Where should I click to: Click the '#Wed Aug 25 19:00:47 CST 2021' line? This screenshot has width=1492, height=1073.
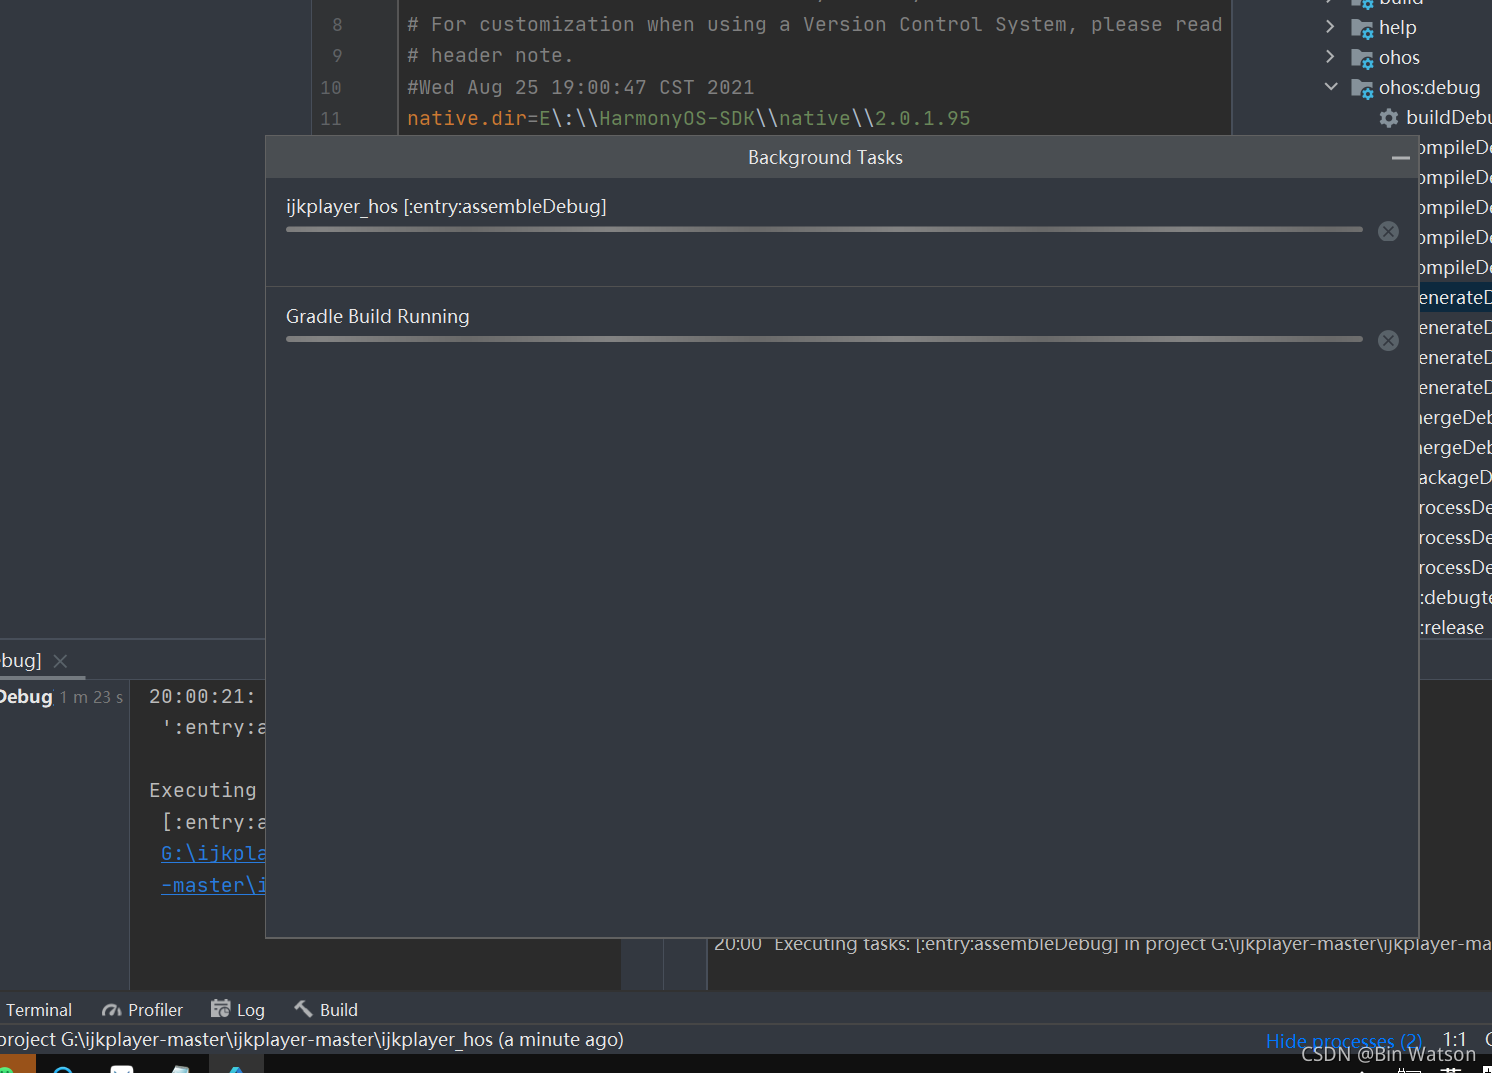tap(581, 87)
